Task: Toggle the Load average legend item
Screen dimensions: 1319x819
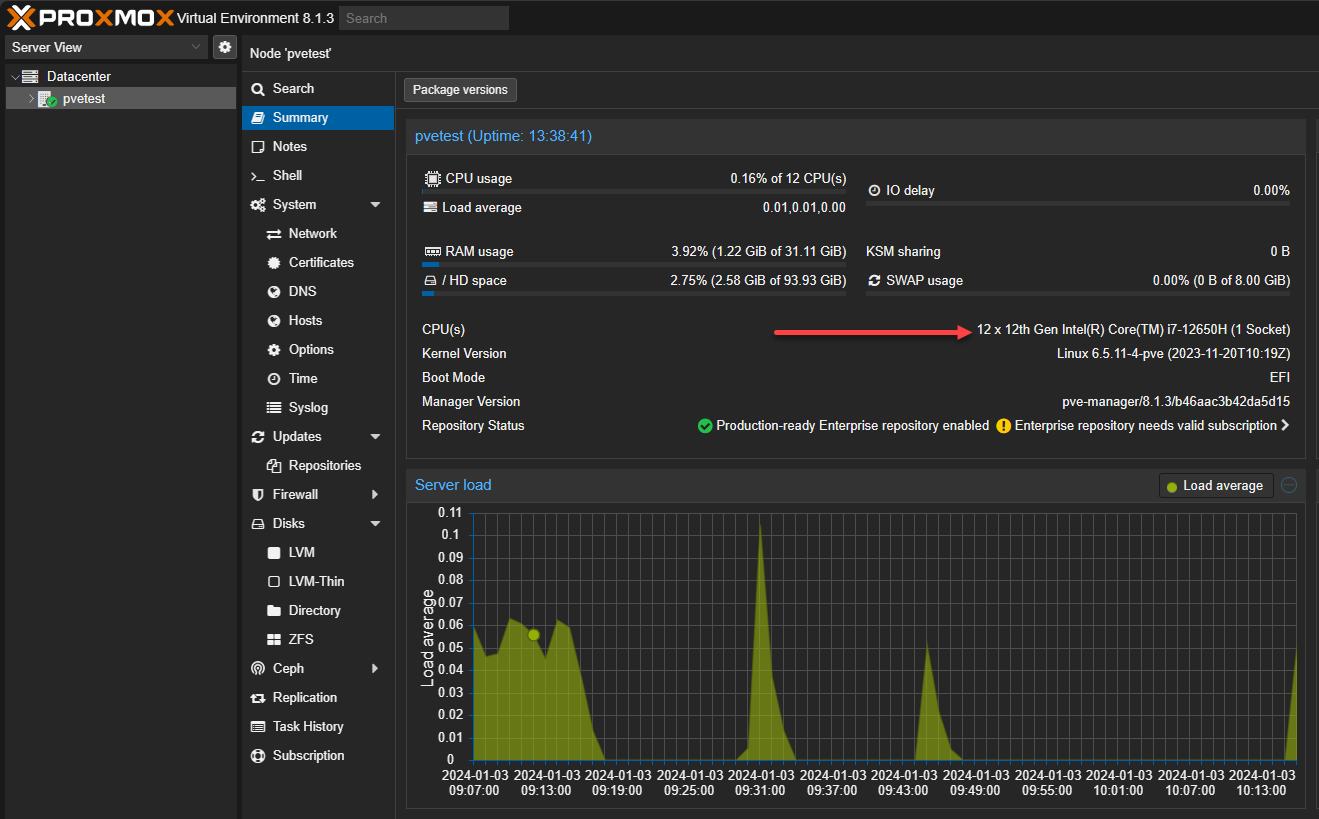Action: pyautogui.click(x=1215, y=486)
